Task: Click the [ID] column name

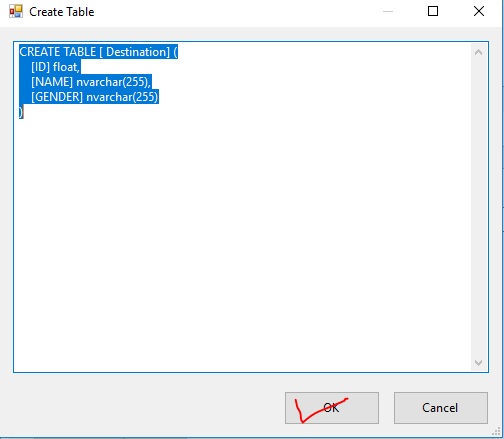Action: tap(40, 67)
